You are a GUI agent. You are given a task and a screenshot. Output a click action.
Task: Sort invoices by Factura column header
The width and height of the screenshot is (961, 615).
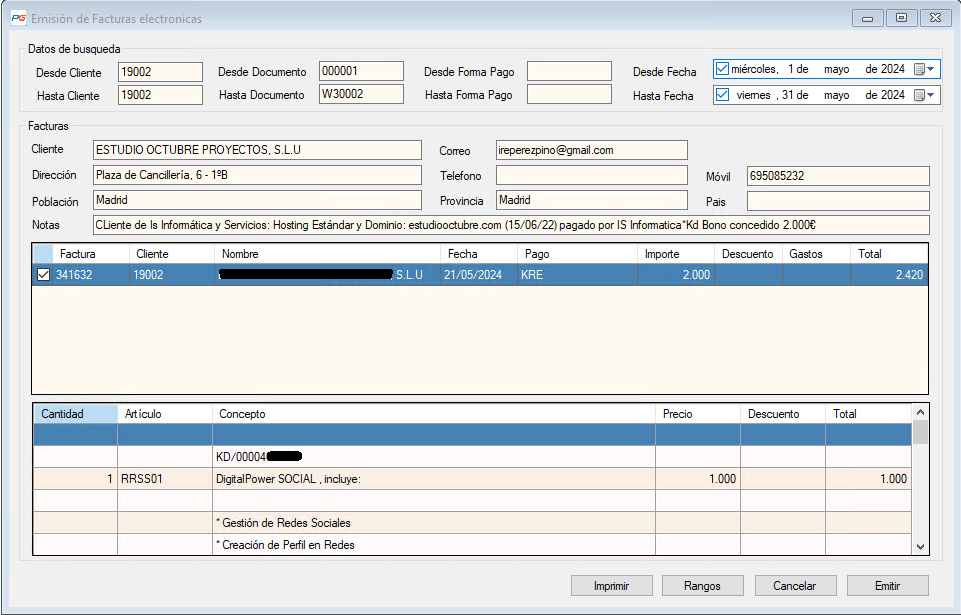coord(91,254)
